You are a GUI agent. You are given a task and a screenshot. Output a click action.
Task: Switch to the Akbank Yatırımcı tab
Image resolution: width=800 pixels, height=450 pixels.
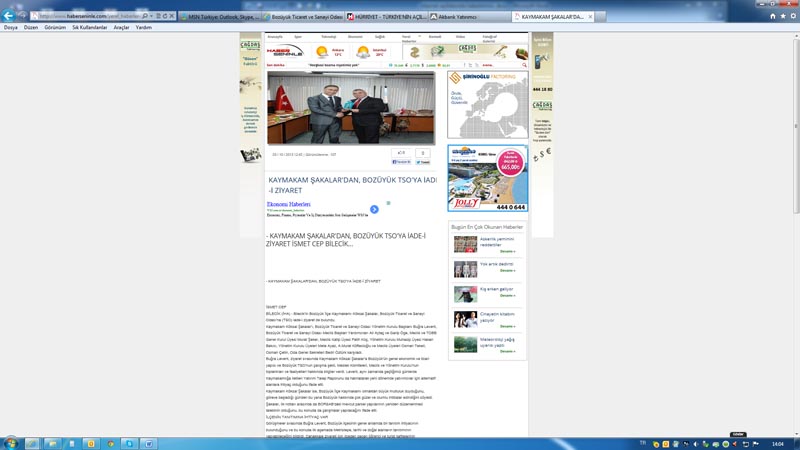point(470,17)
